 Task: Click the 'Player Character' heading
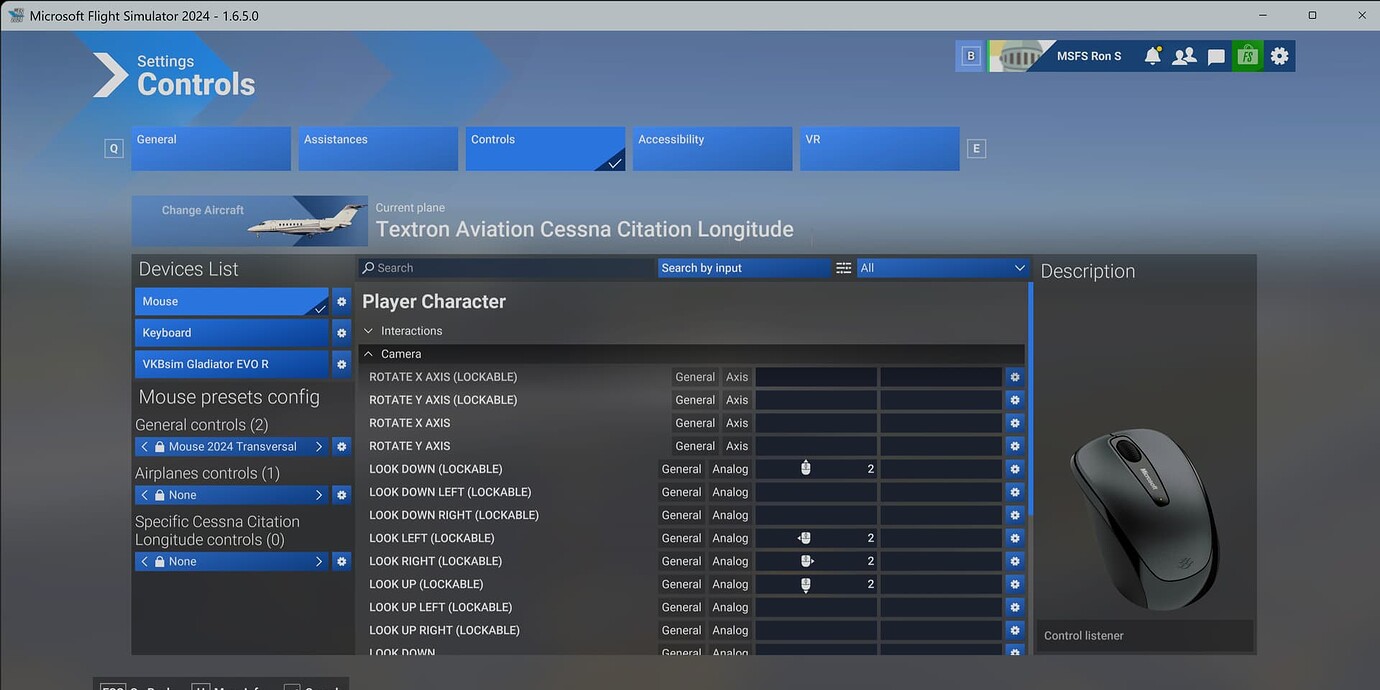[x=434, y=302]
